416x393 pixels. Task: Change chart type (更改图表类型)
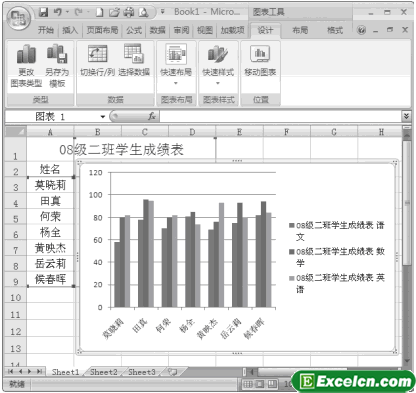point(26,66)
